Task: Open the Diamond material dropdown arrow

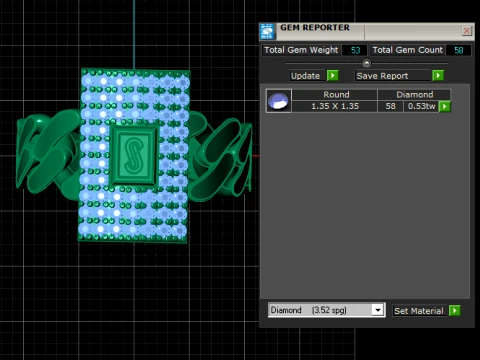Action: 378,310
